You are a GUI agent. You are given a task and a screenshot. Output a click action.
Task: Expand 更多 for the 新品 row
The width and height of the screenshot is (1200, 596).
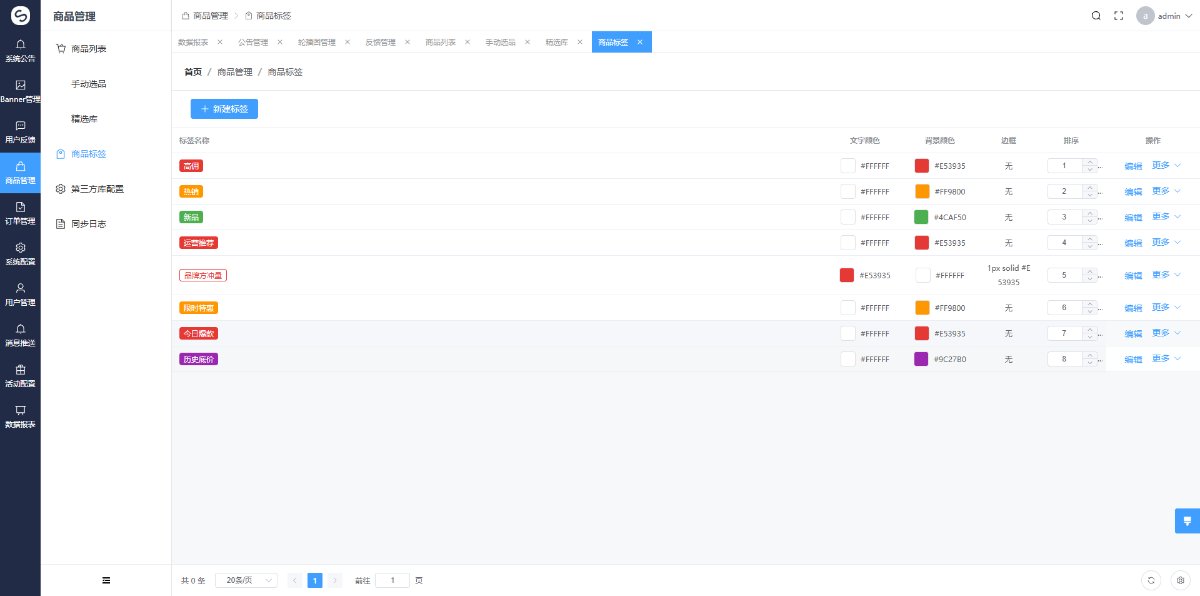(1167, 216)
